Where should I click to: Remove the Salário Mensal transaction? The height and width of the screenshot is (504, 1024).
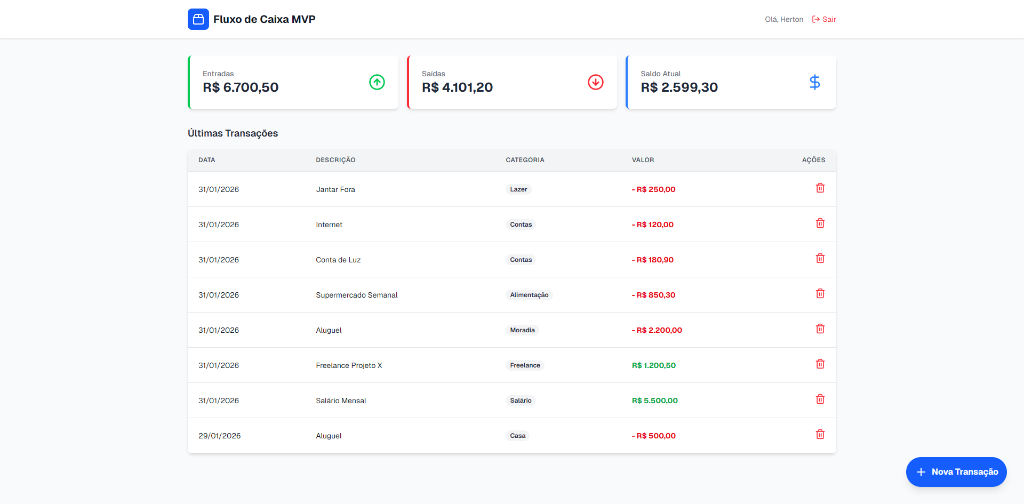[820, 399]
